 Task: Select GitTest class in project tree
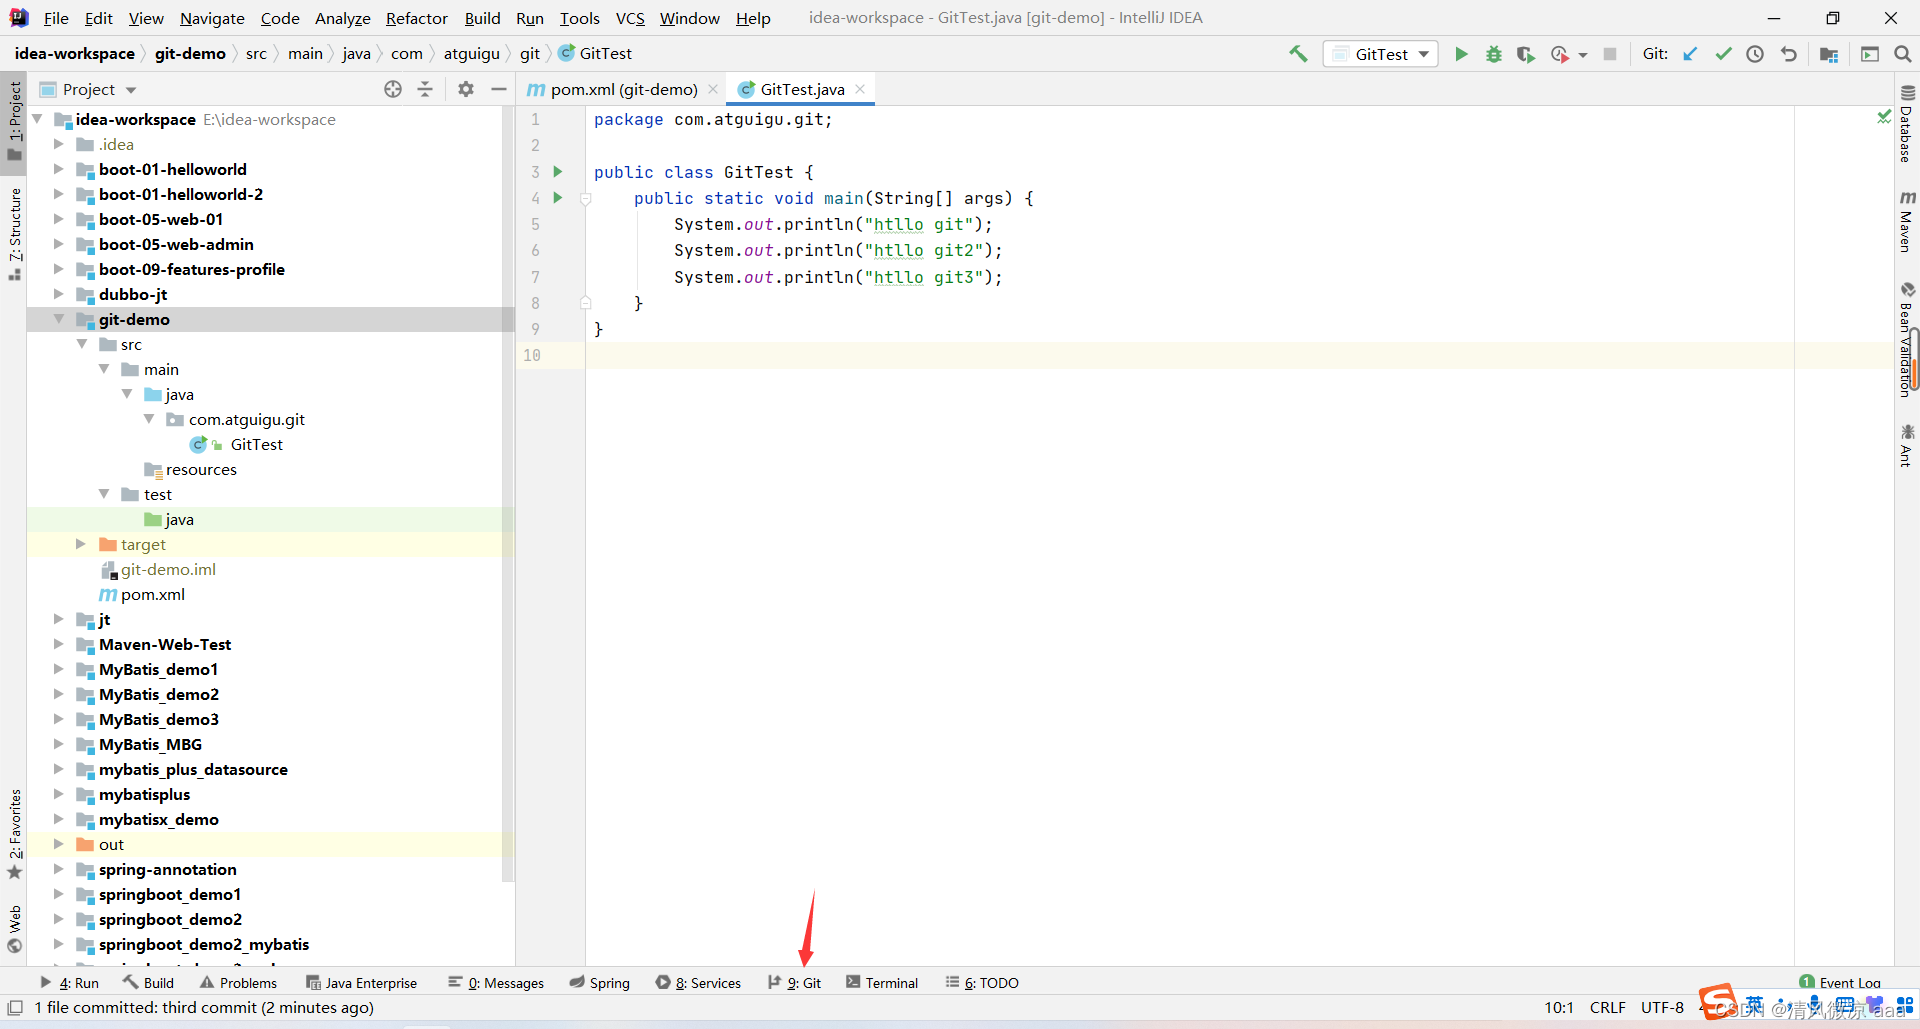click(256, 444)
